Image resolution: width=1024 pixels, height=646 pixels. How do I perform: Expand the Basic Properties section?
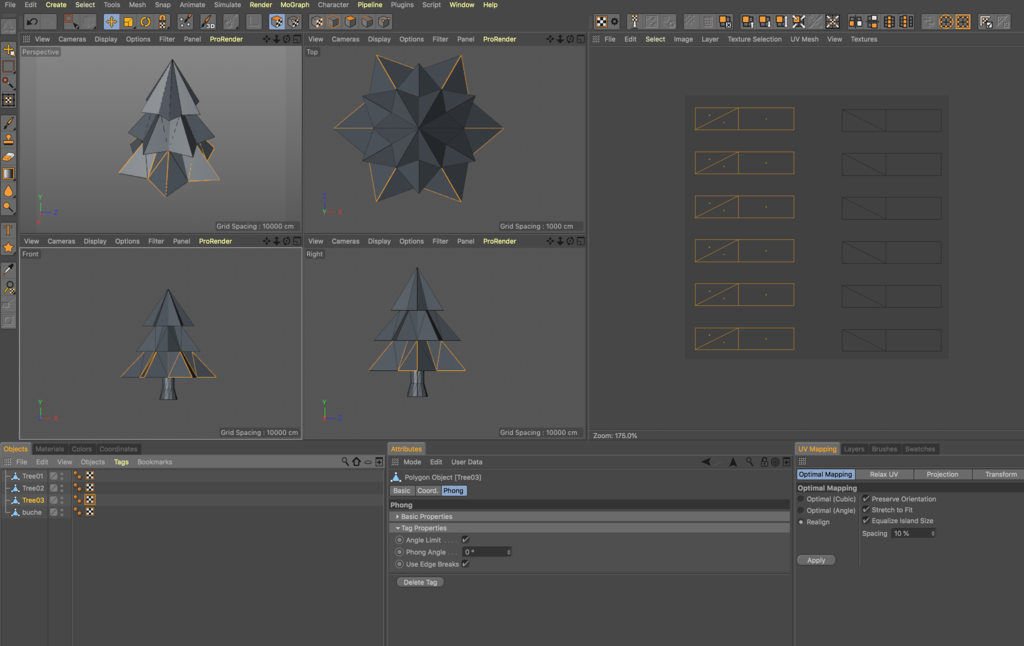coord(397,516)
